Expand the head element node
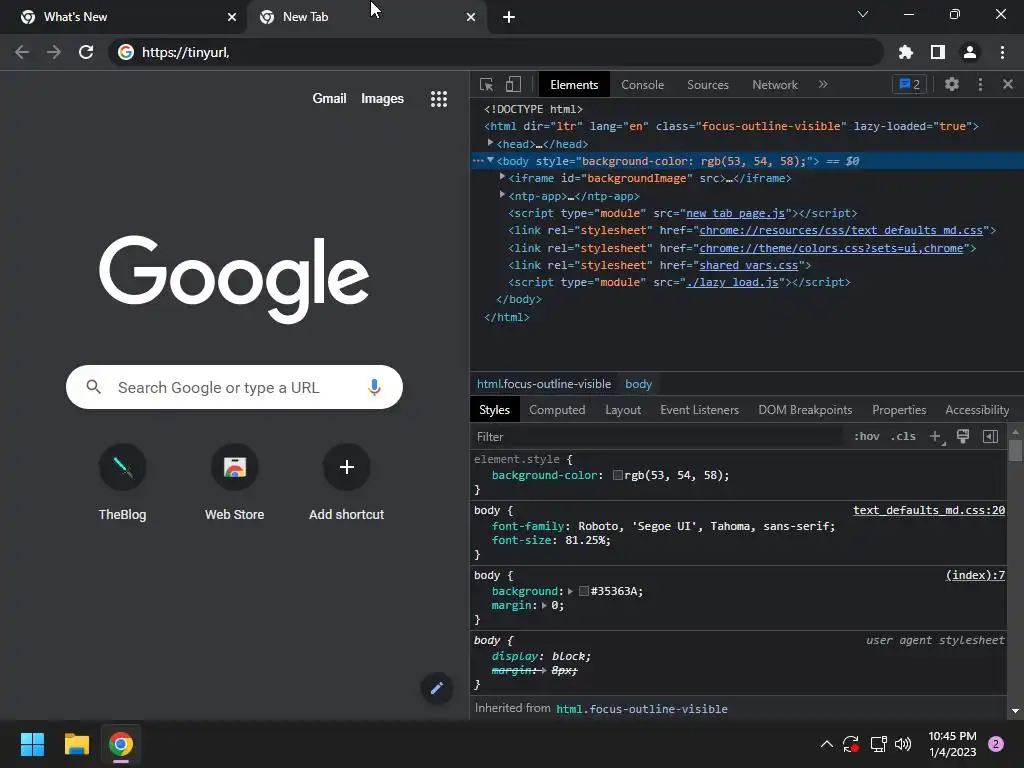 490,143
